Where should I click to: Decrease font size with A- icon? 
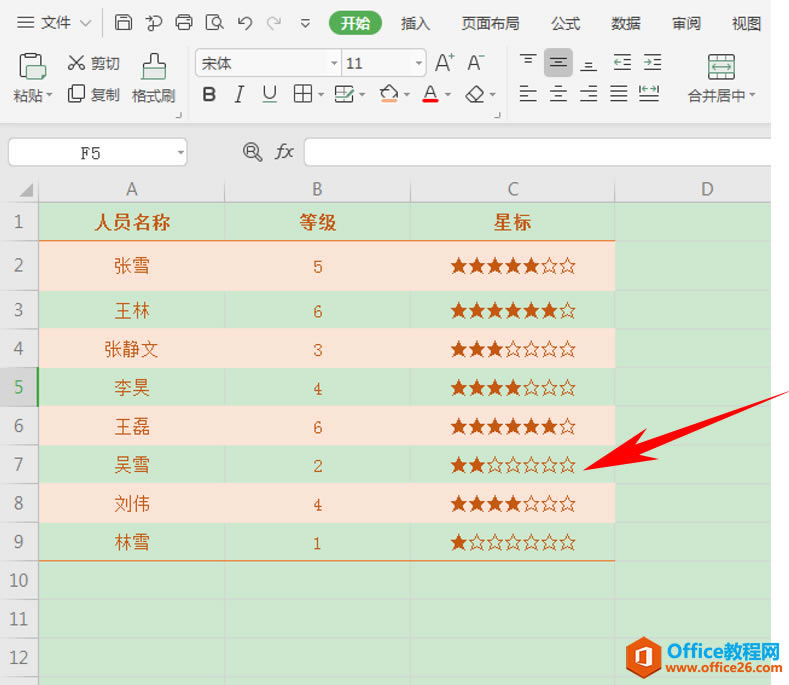click(x=476, y=63)
